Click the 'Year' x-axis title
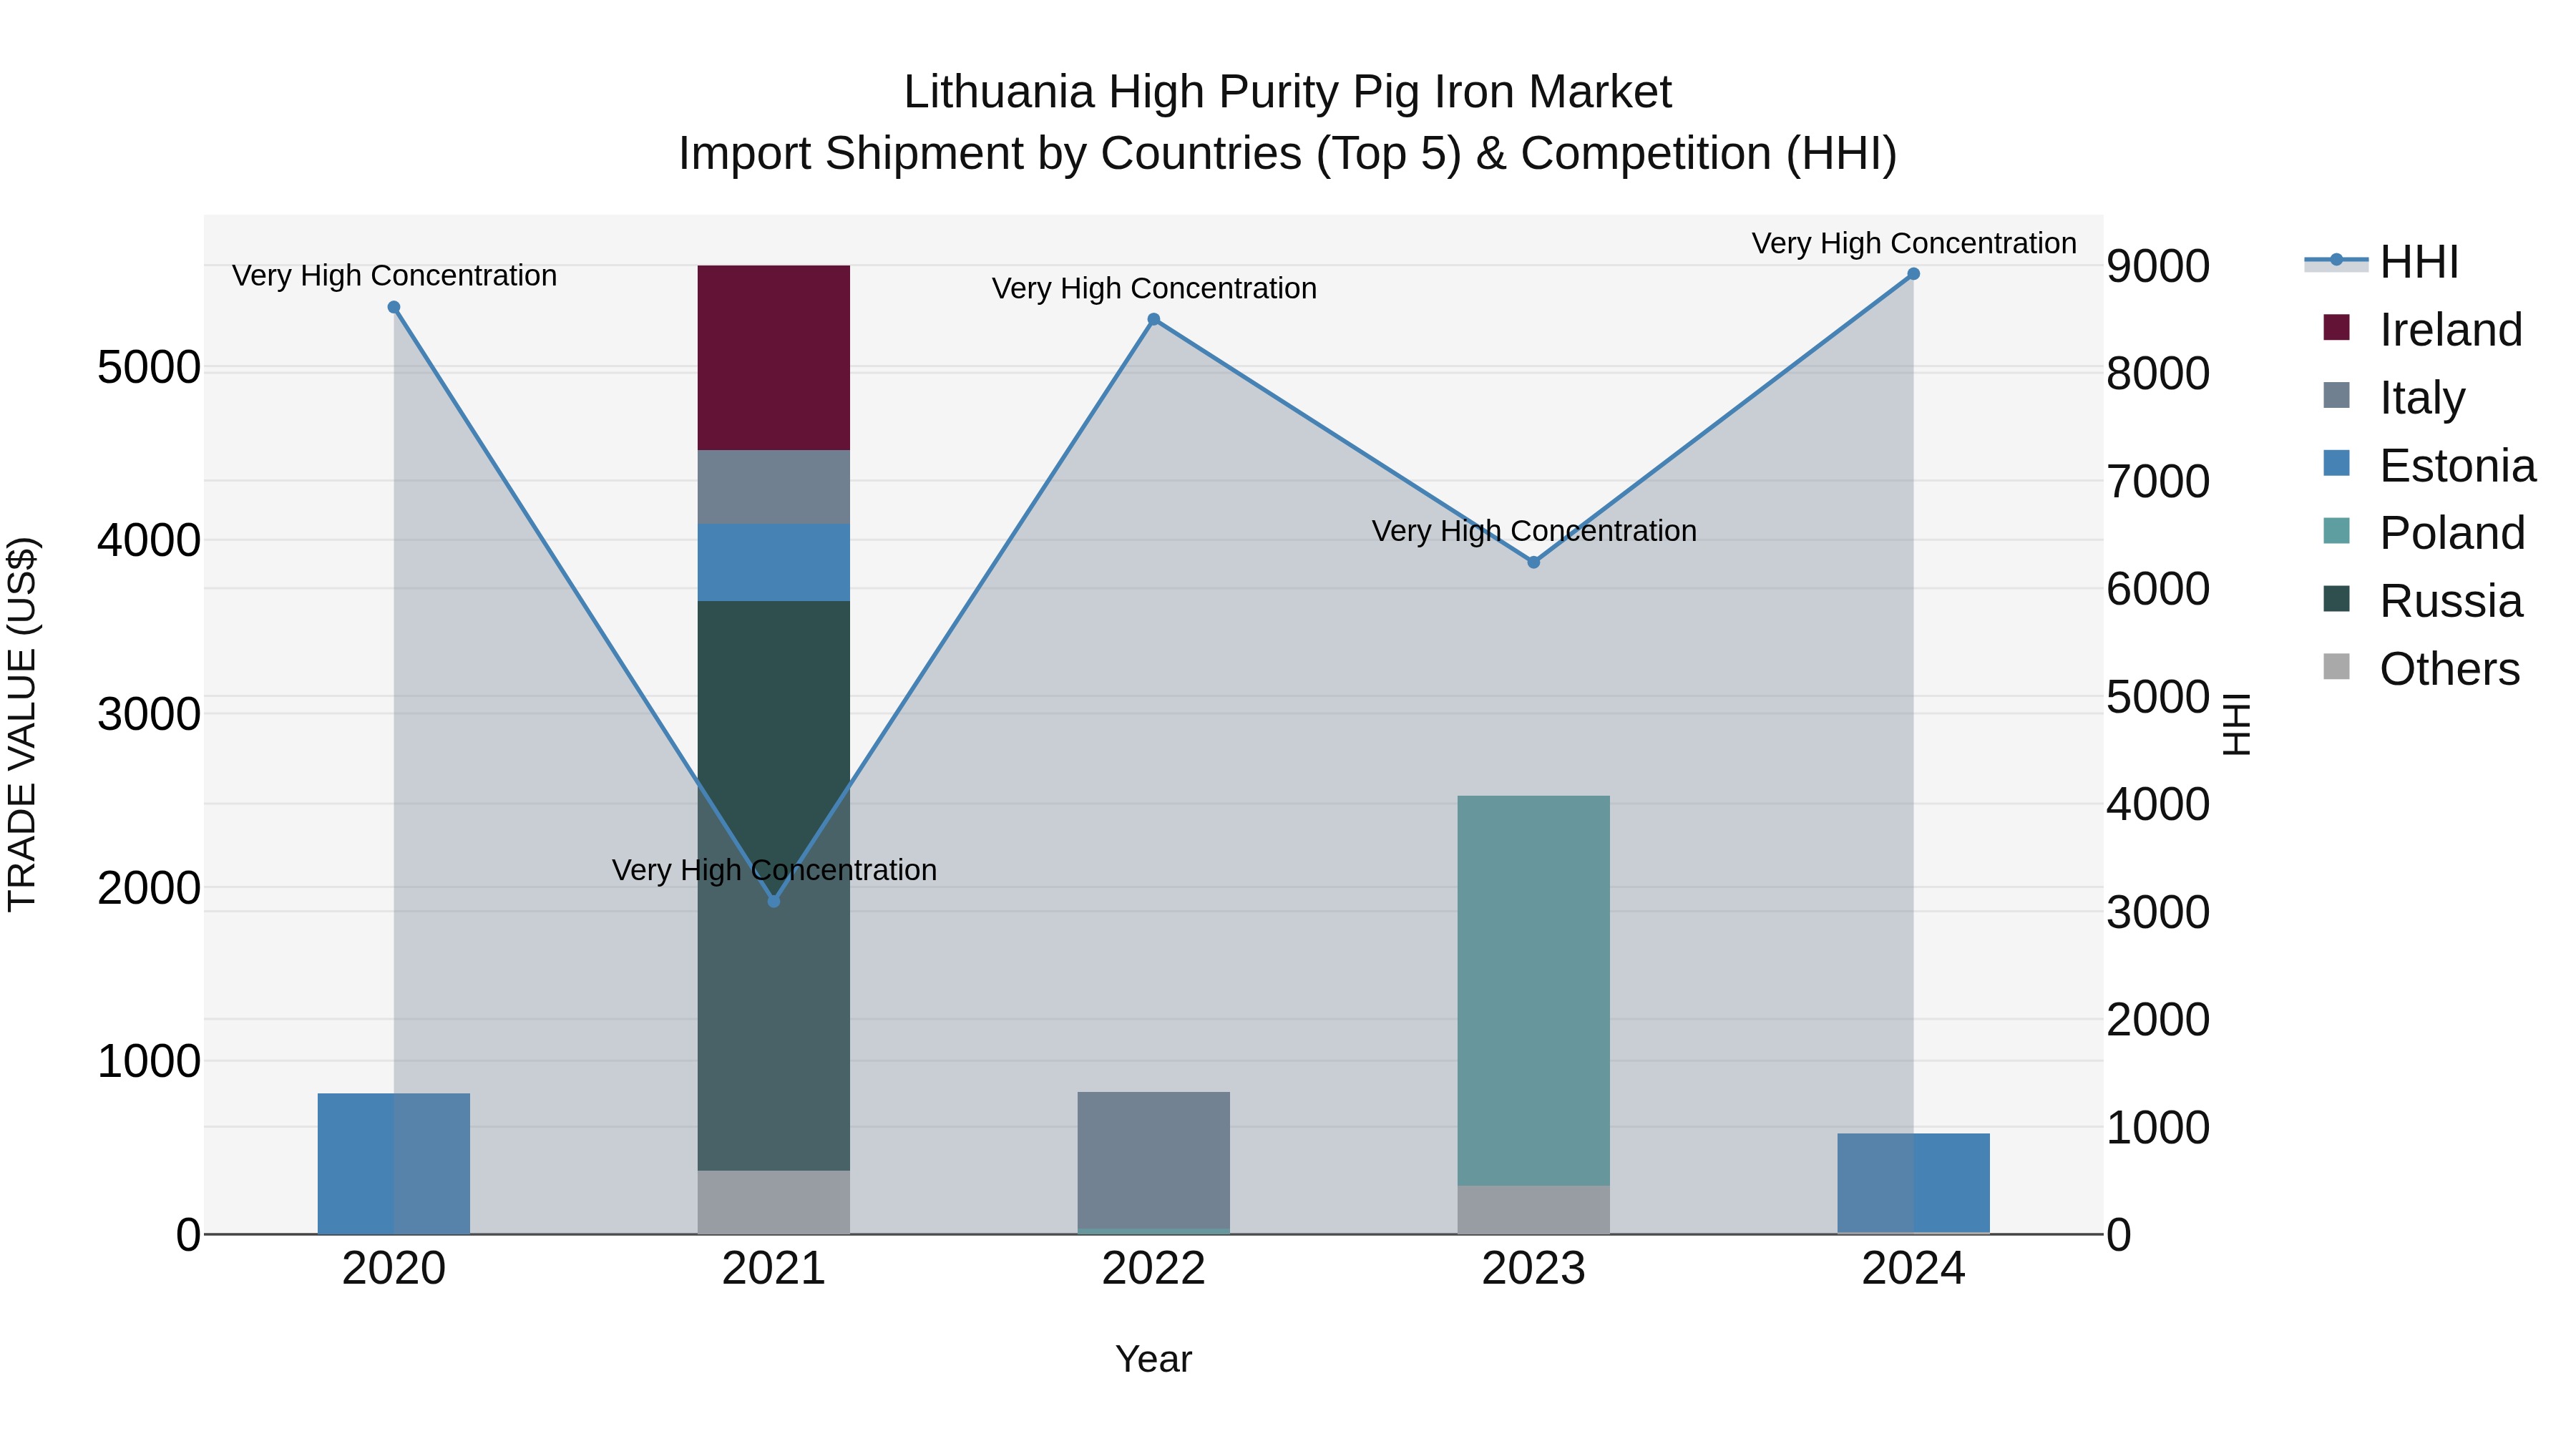Image resolution: width=2576 pixels, height=1449 pixels. [x=1154, y=1359]
